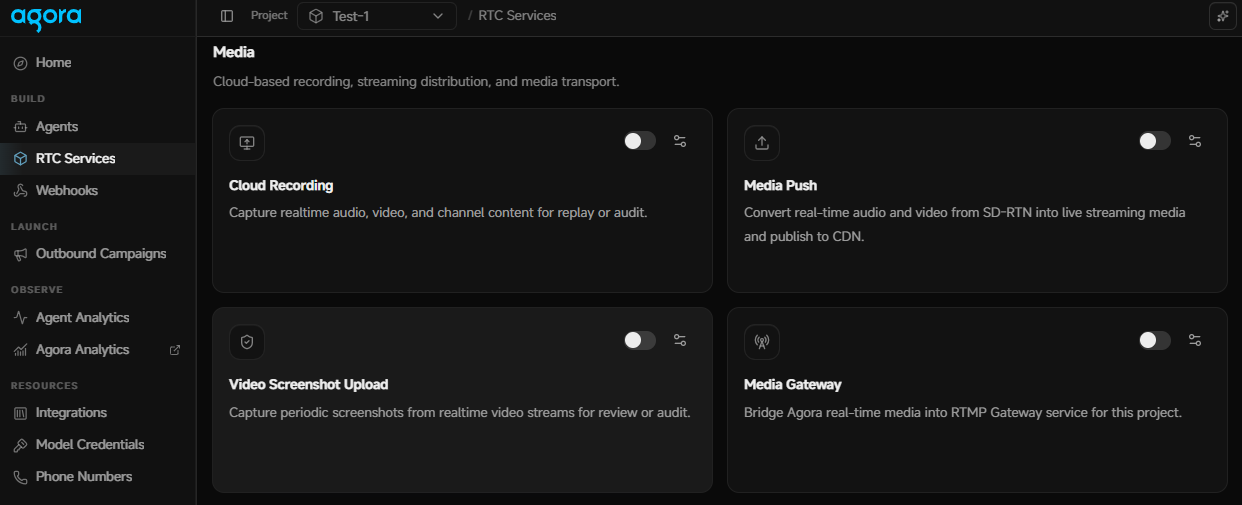Click the Video Screenshot Upload shield icon
Viewport: 1242px width, 505px height.
[x=247, y=341]
